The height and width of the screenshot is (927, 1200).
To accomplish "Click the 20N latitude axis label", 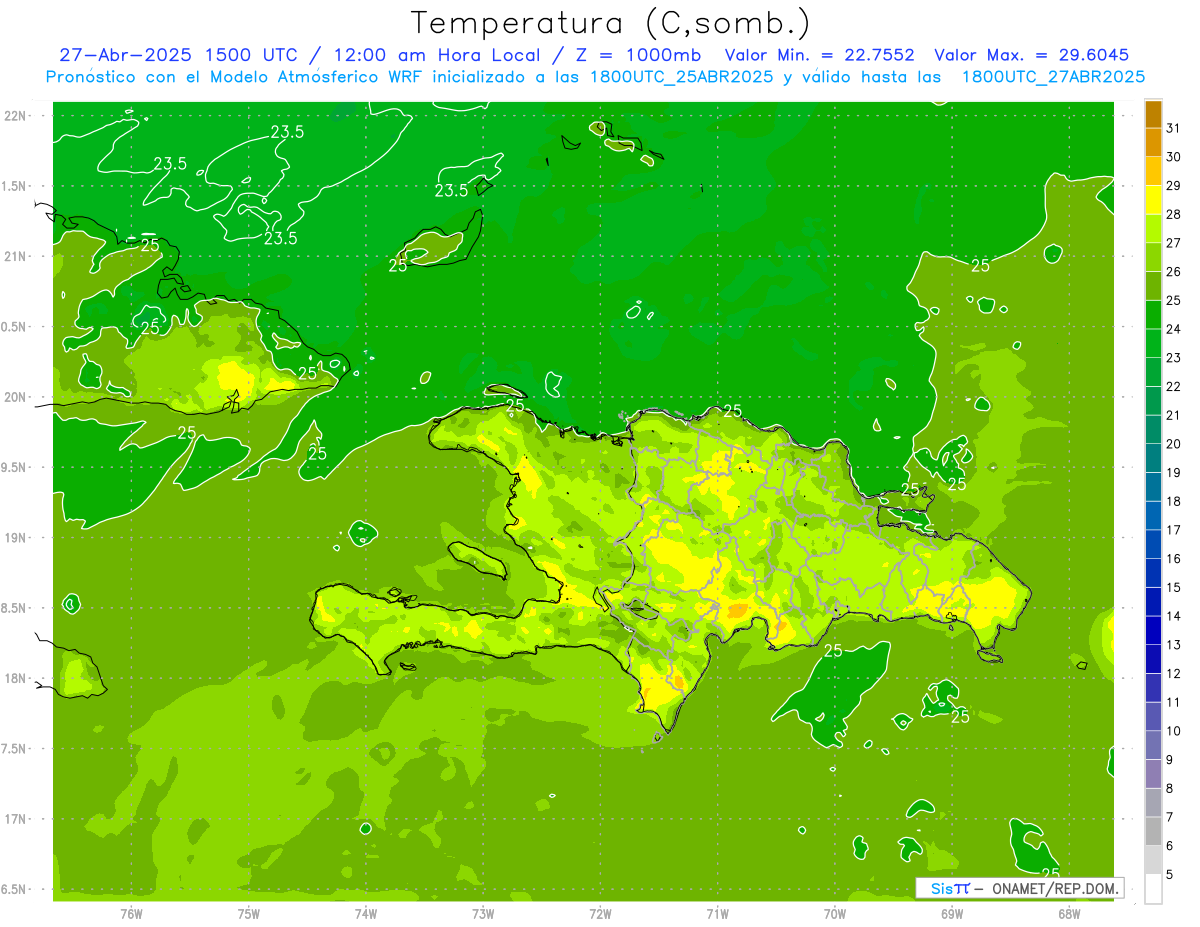I will [17, 397].
